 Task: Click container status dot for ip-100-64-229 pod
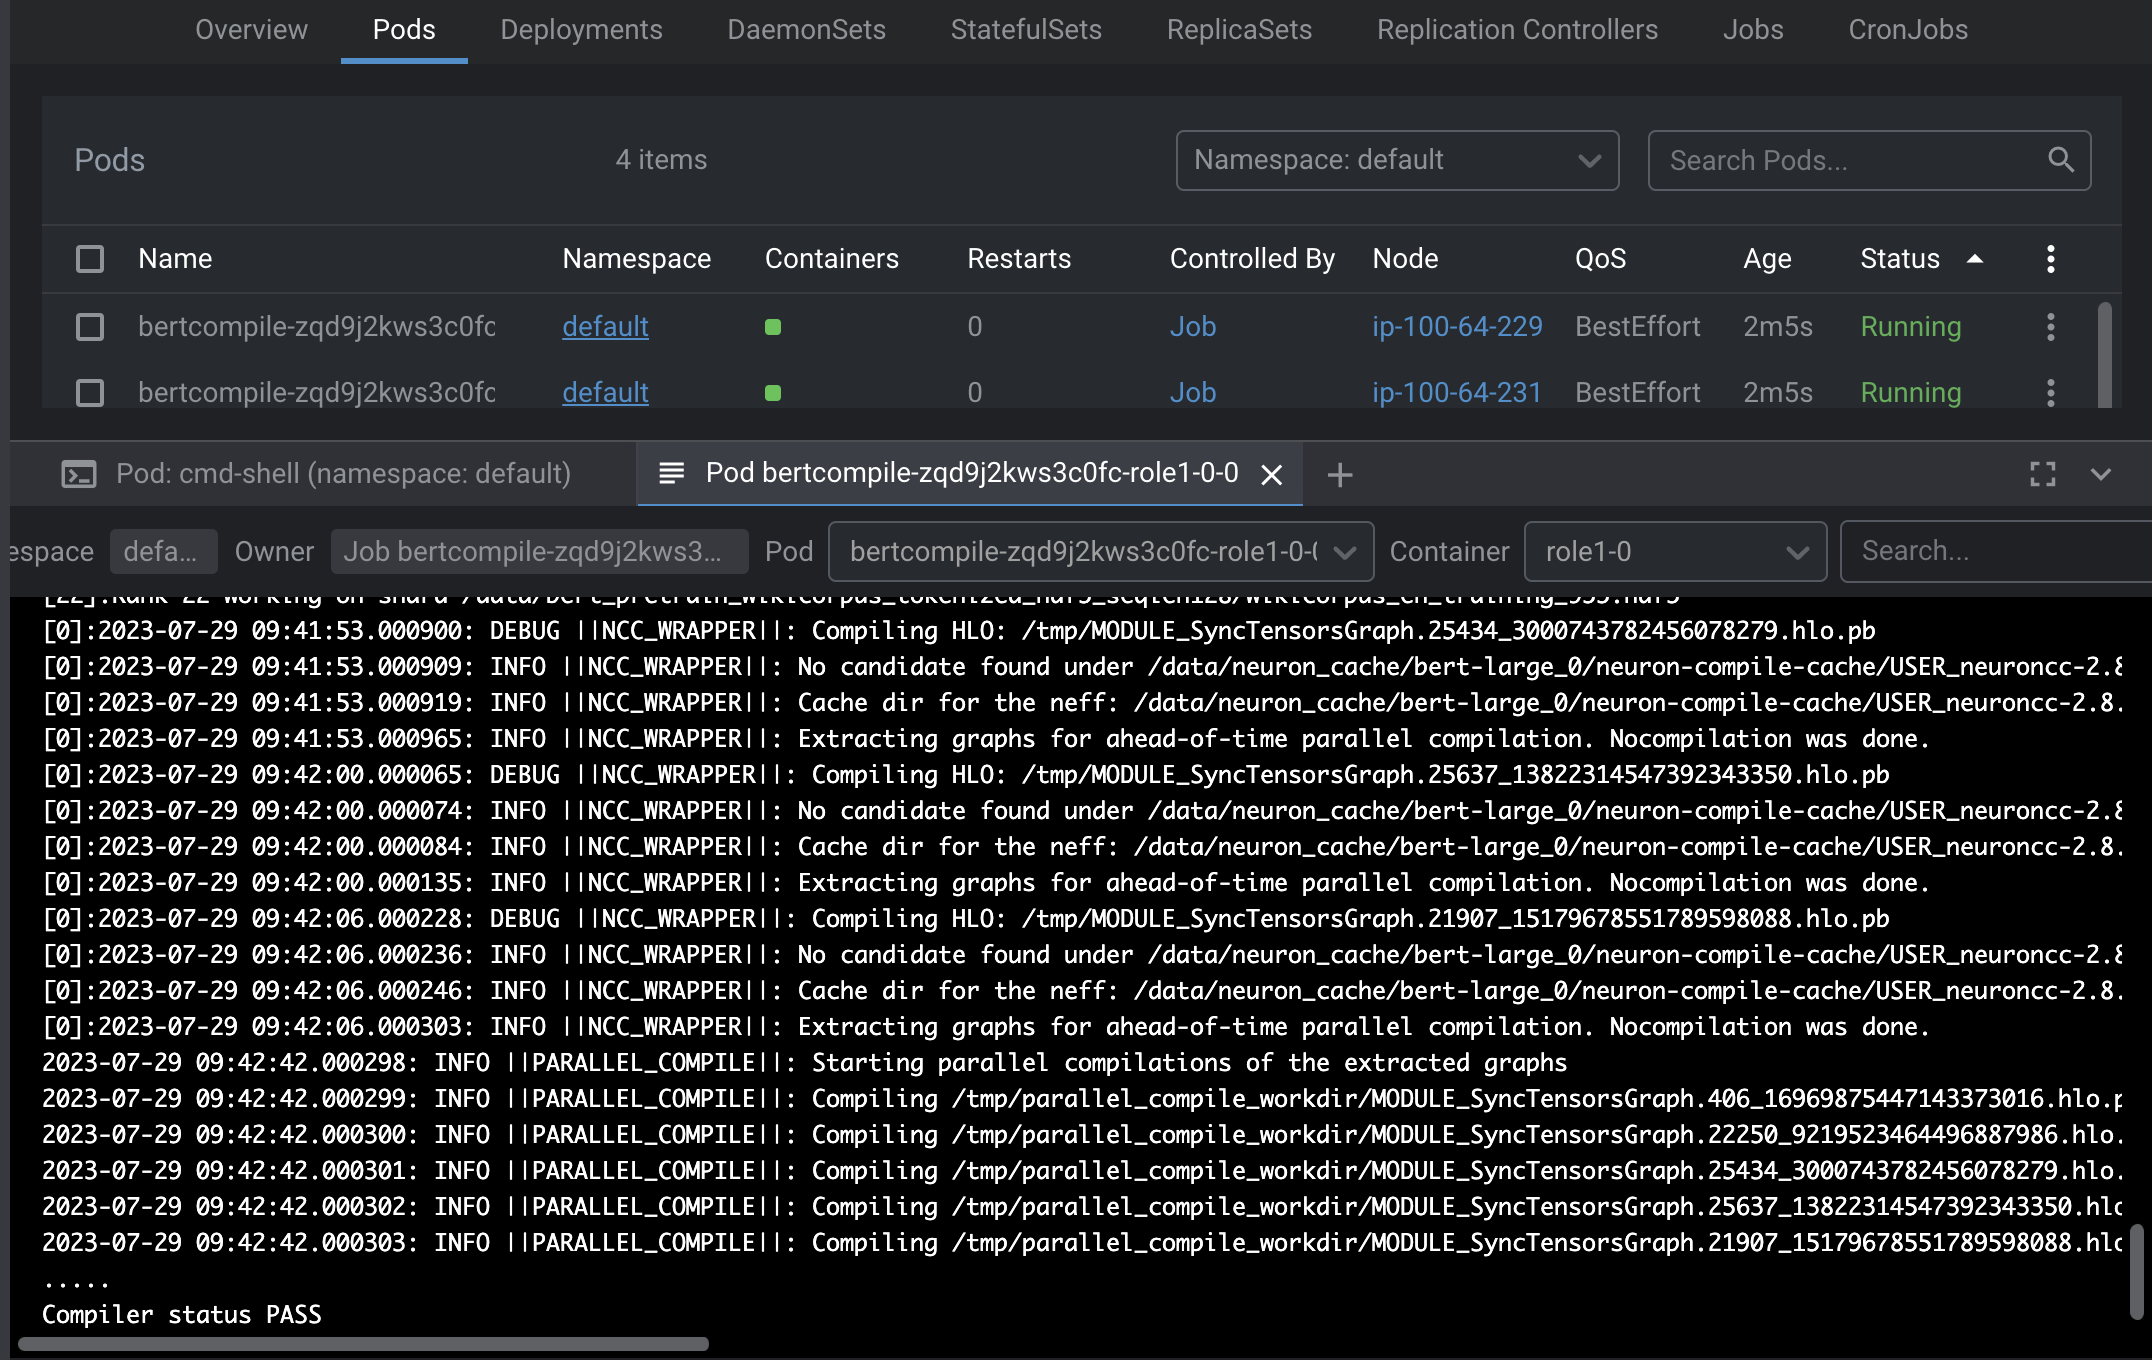pyautogui.click(x=773, y=327)
